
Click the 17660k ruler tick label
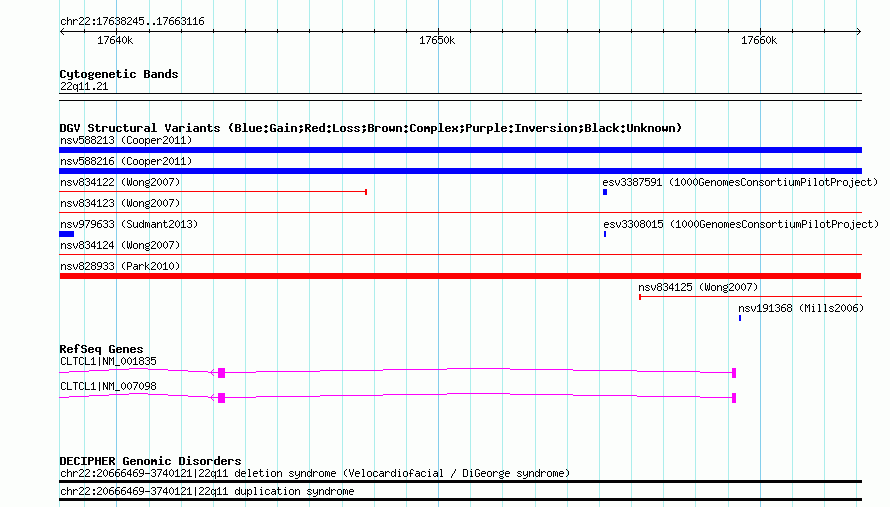[759, 40]
